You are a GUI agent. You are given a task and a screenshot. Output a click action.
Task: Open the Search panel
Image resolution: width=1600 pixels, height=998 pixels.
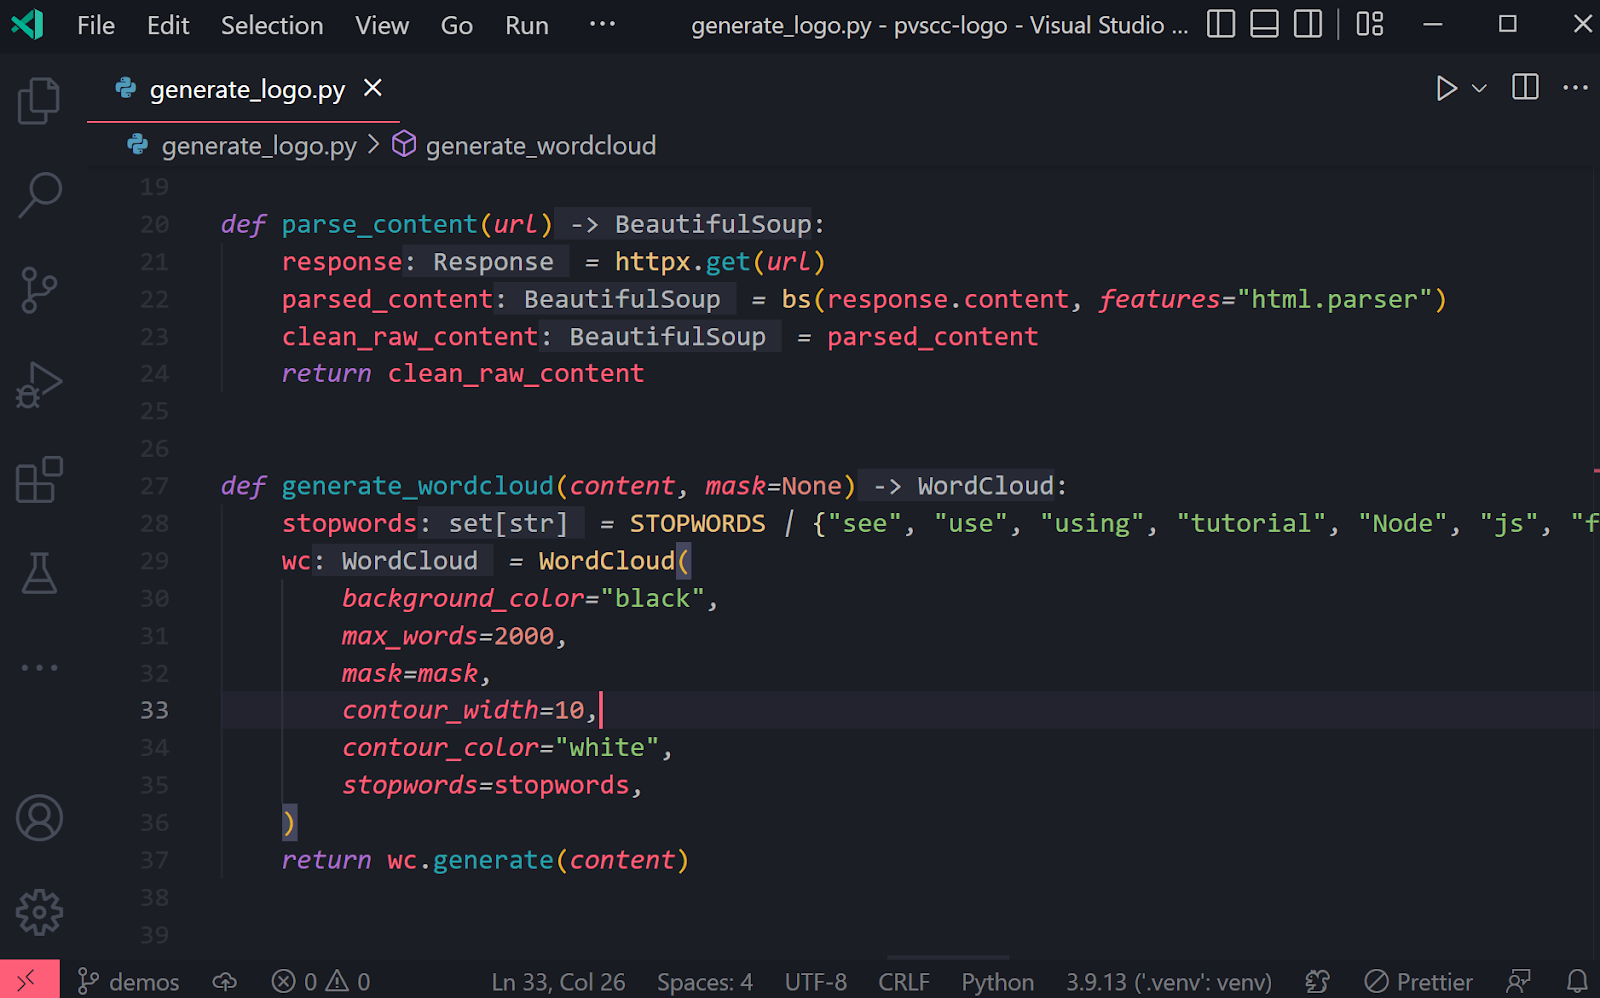tap(38, 195)
